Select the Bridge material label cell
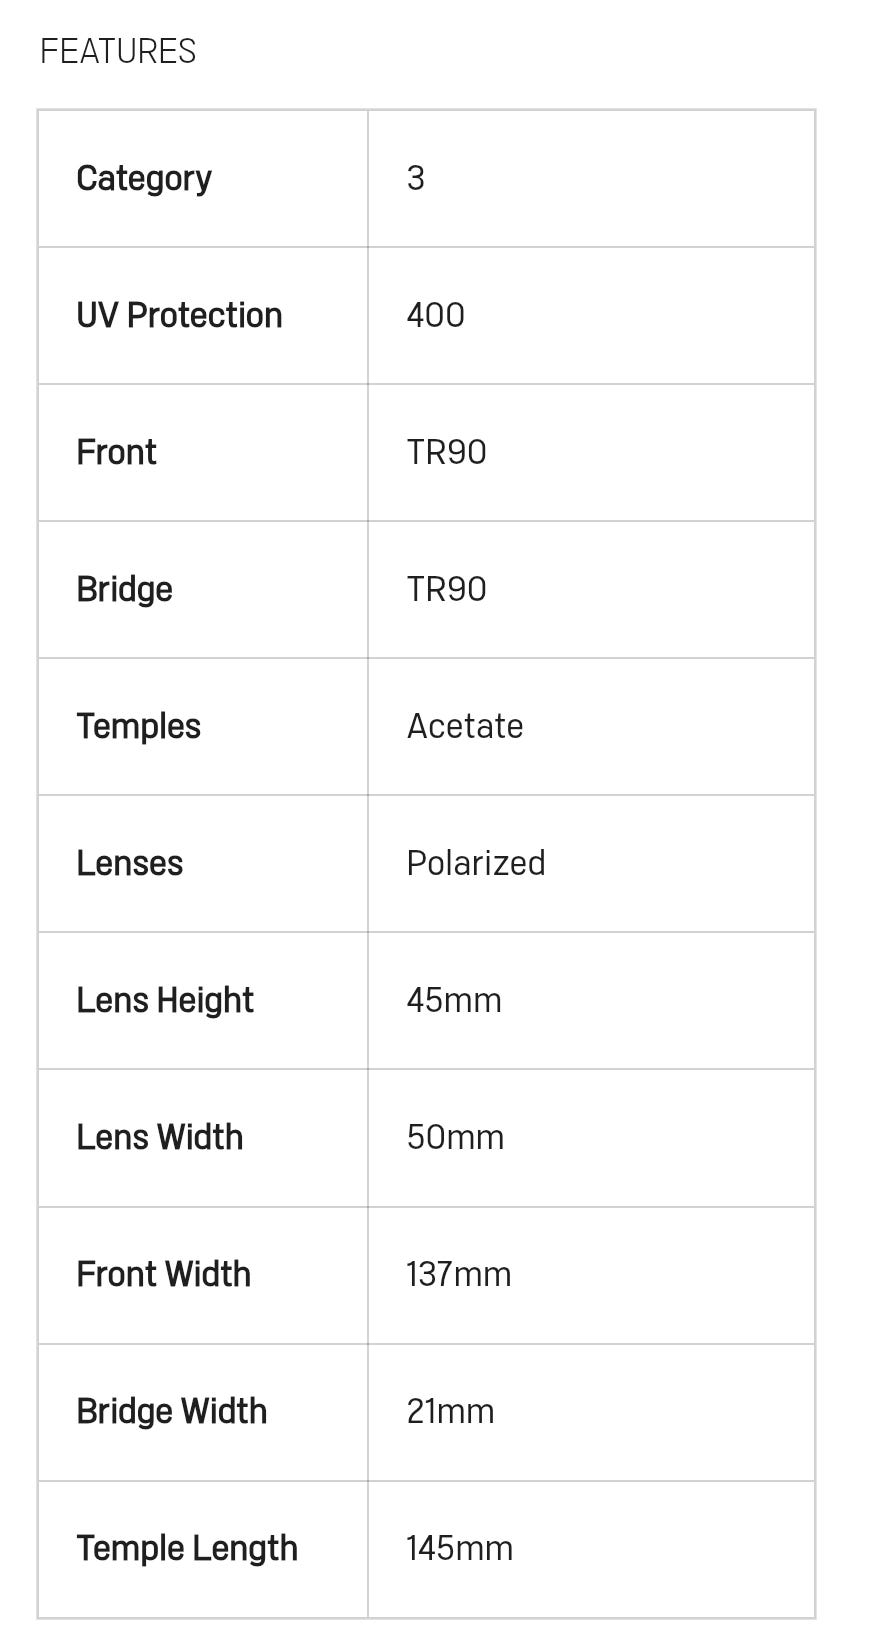The width and height of the screenshot is (874, 1643). coord(124,589)
